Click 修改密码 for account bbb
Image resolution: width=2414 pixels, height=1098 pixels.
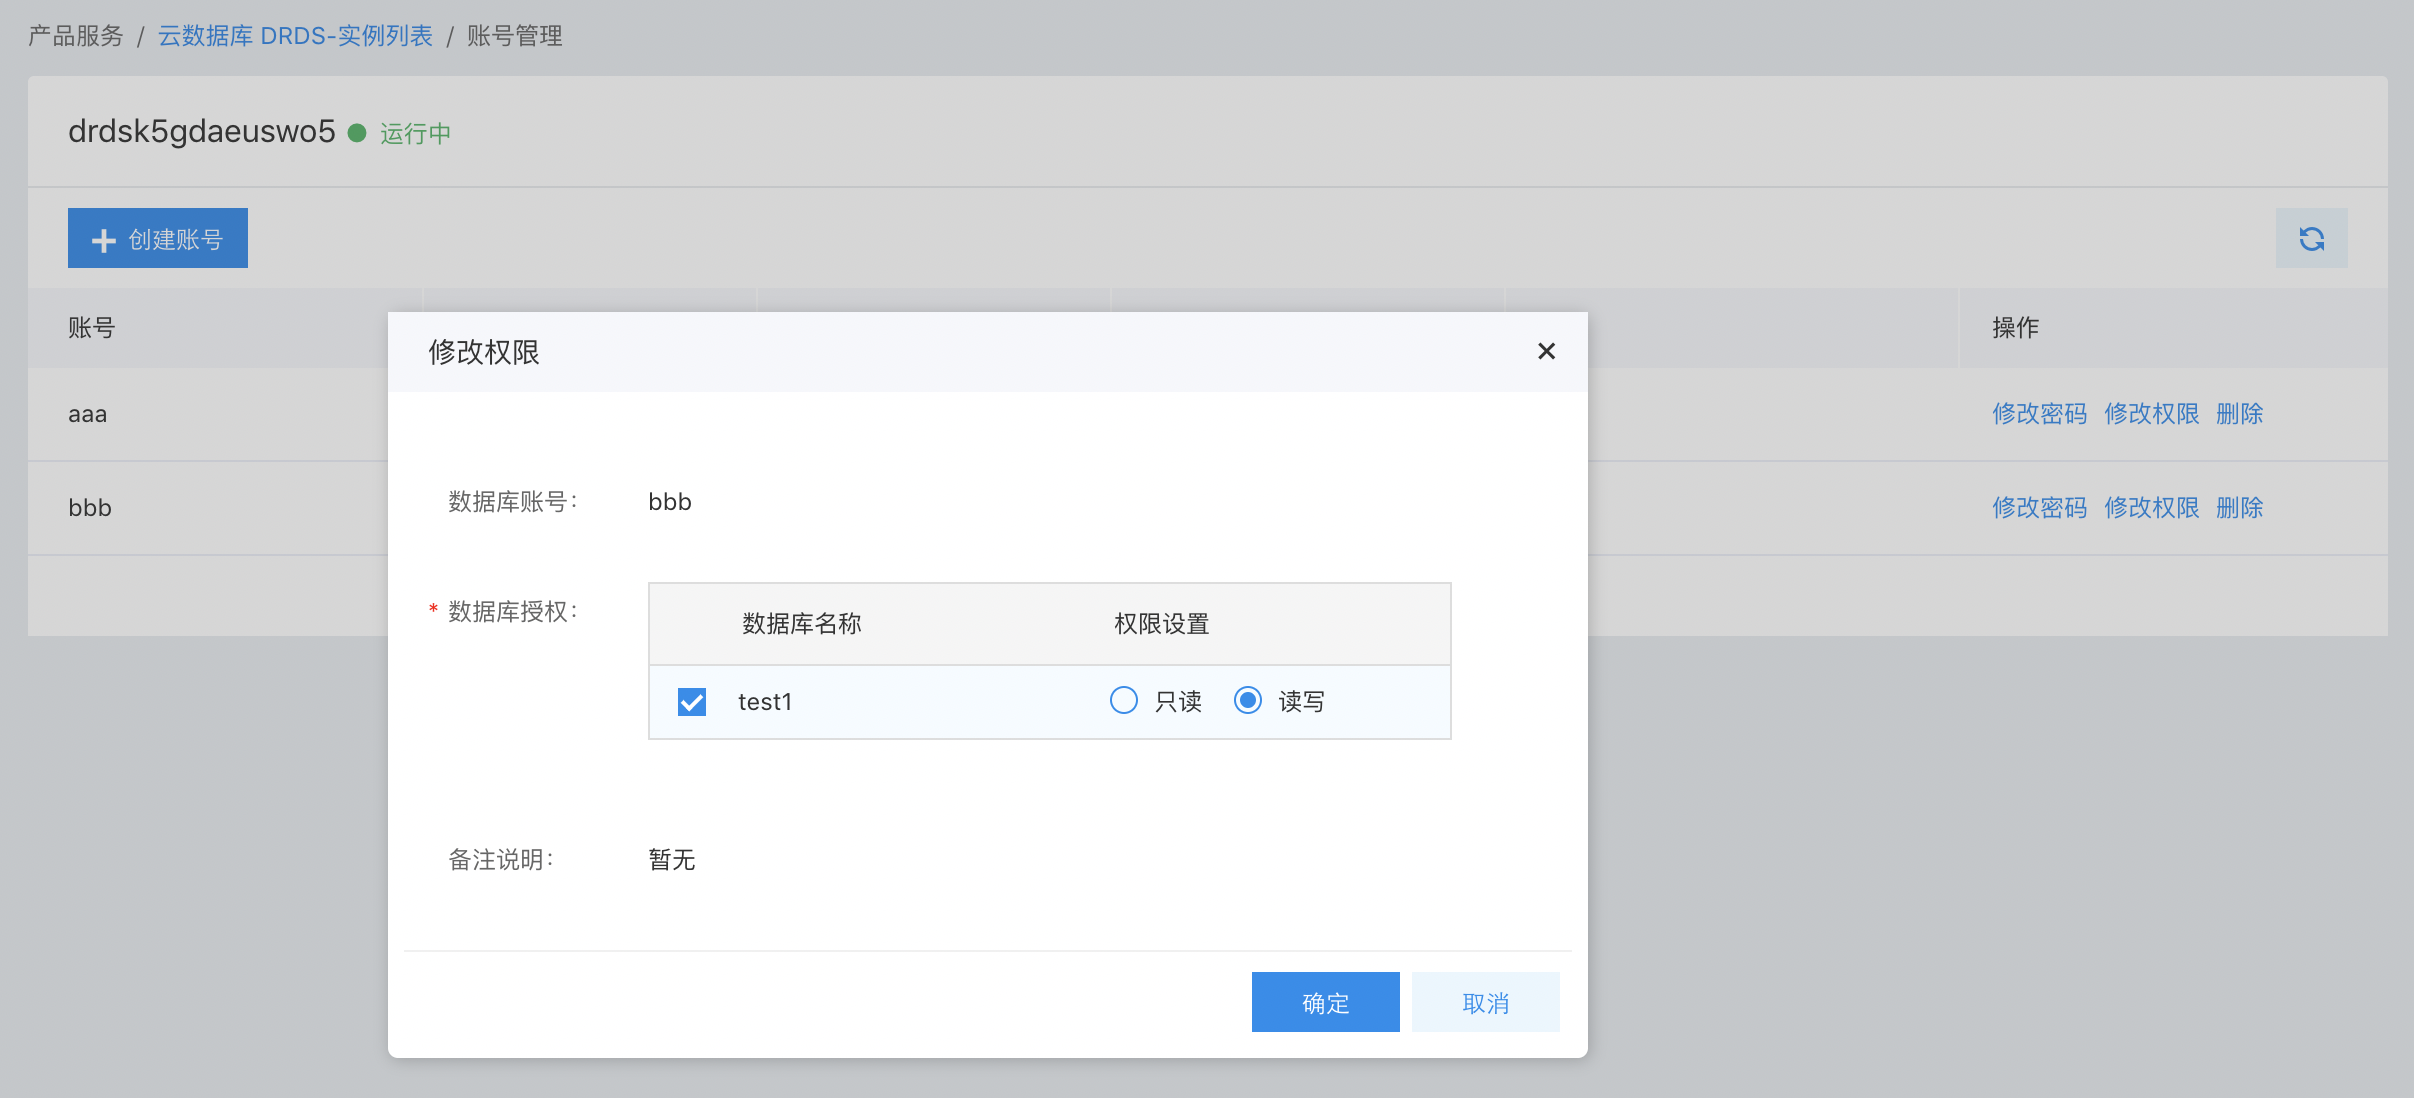tap(2039, 508)
